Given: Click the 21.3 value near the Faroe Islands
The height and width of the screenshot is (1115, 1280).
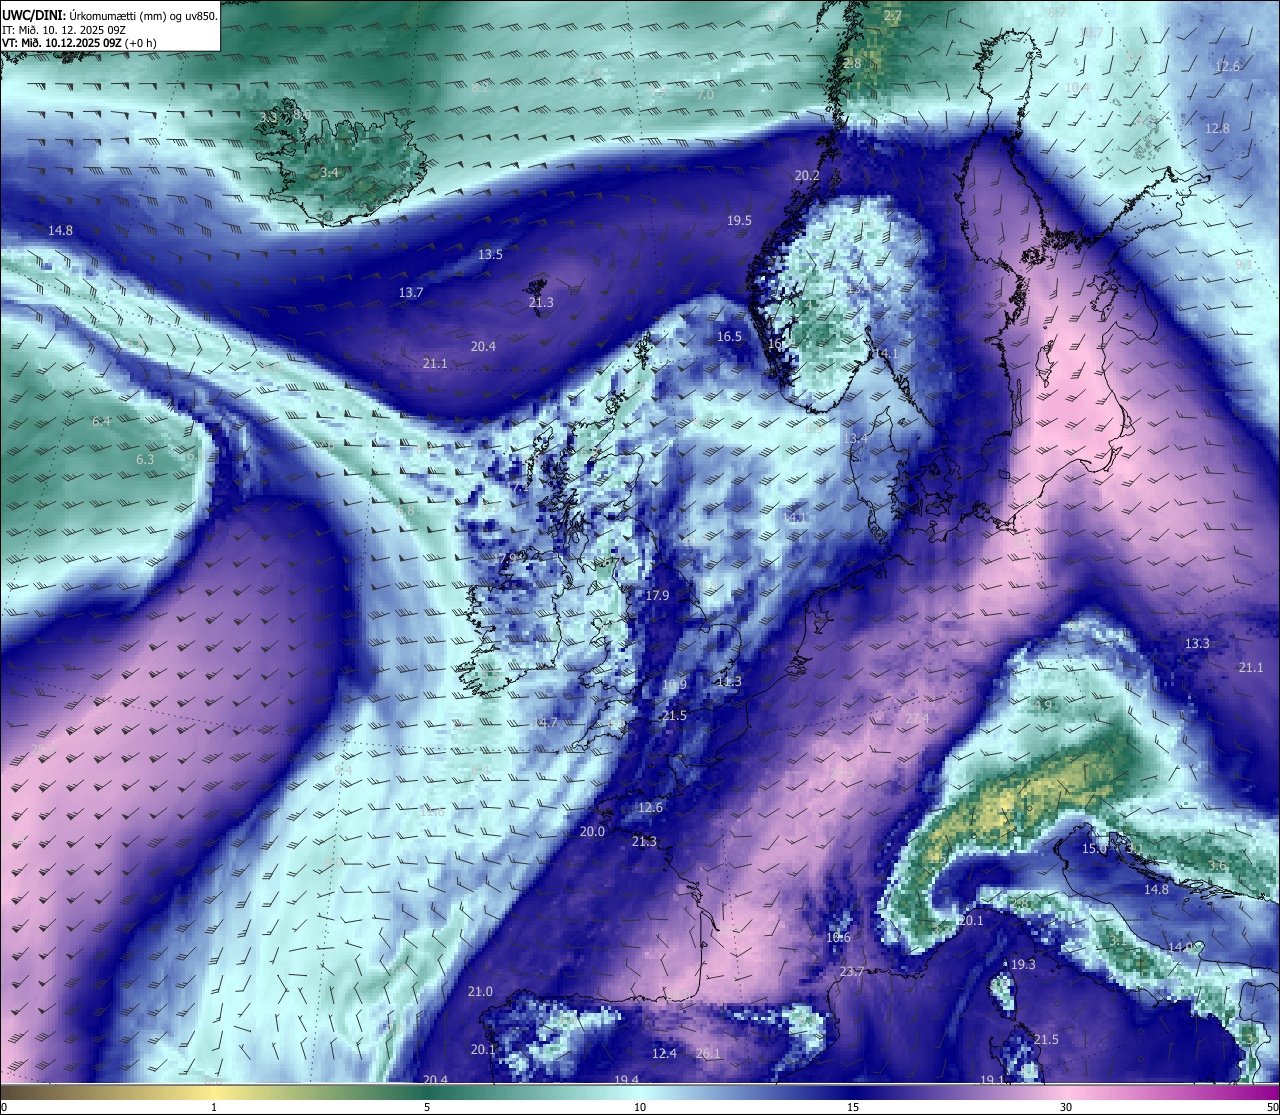Looking at the screenshot, I should pos(541,303).
